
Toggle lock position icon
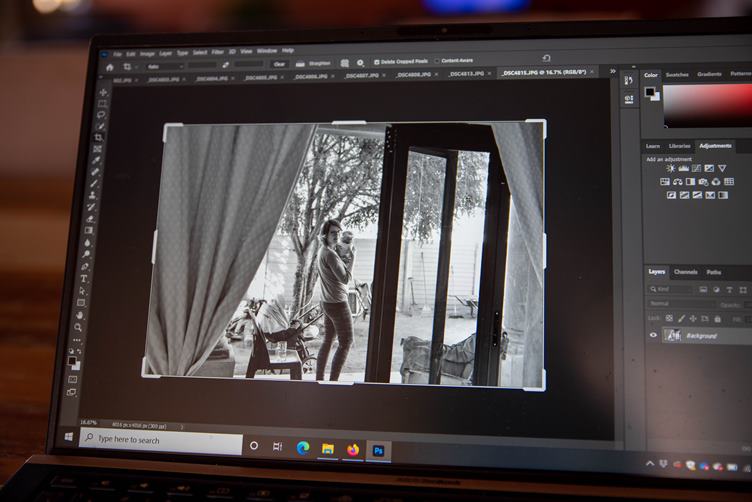coord(693,318)
